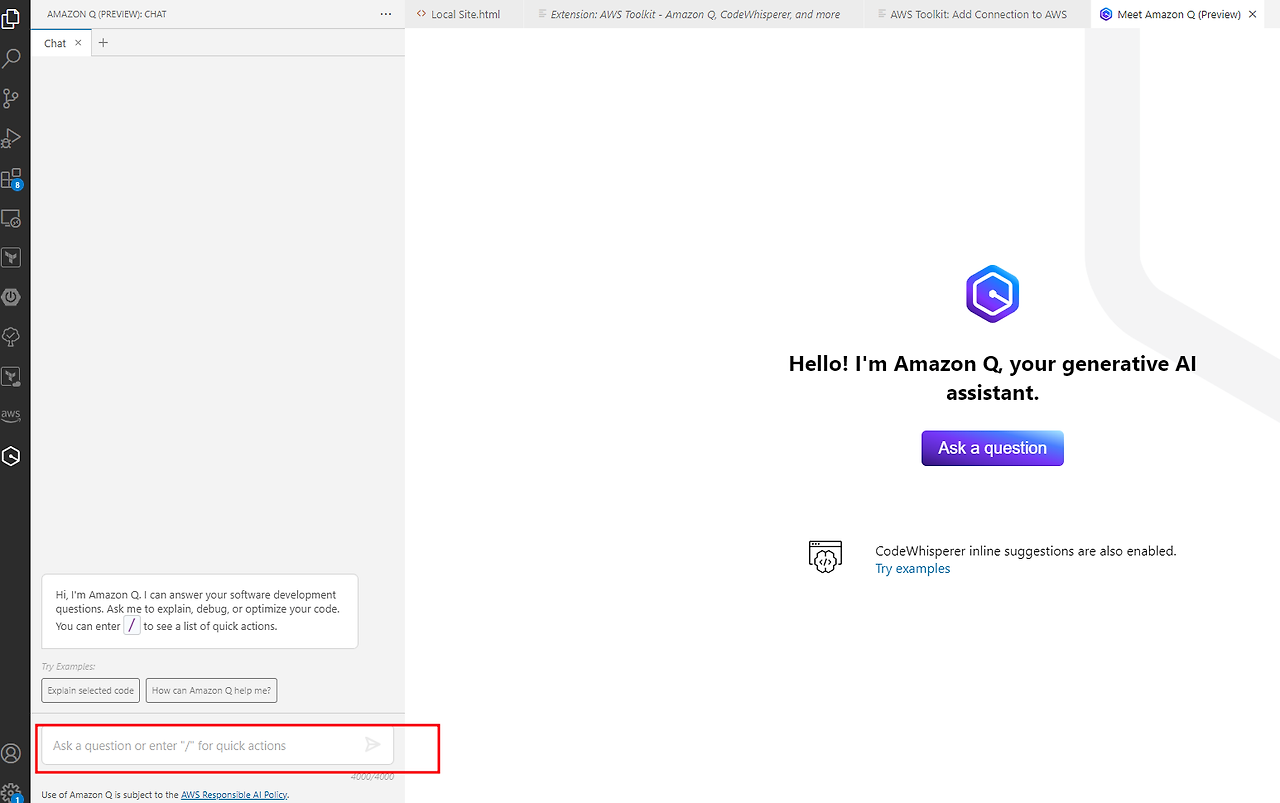1280x803 pixels.
Task: Click the Explain selected code example
Action: click(x=91, y=690)
